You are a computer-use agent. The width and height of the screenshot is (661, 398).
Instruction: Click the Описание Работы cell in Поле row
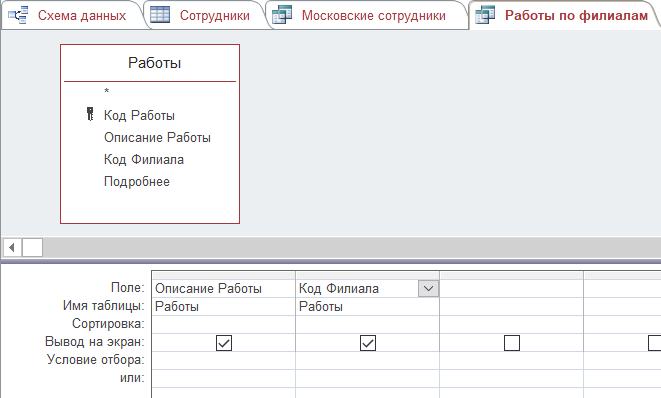[223, 288]
